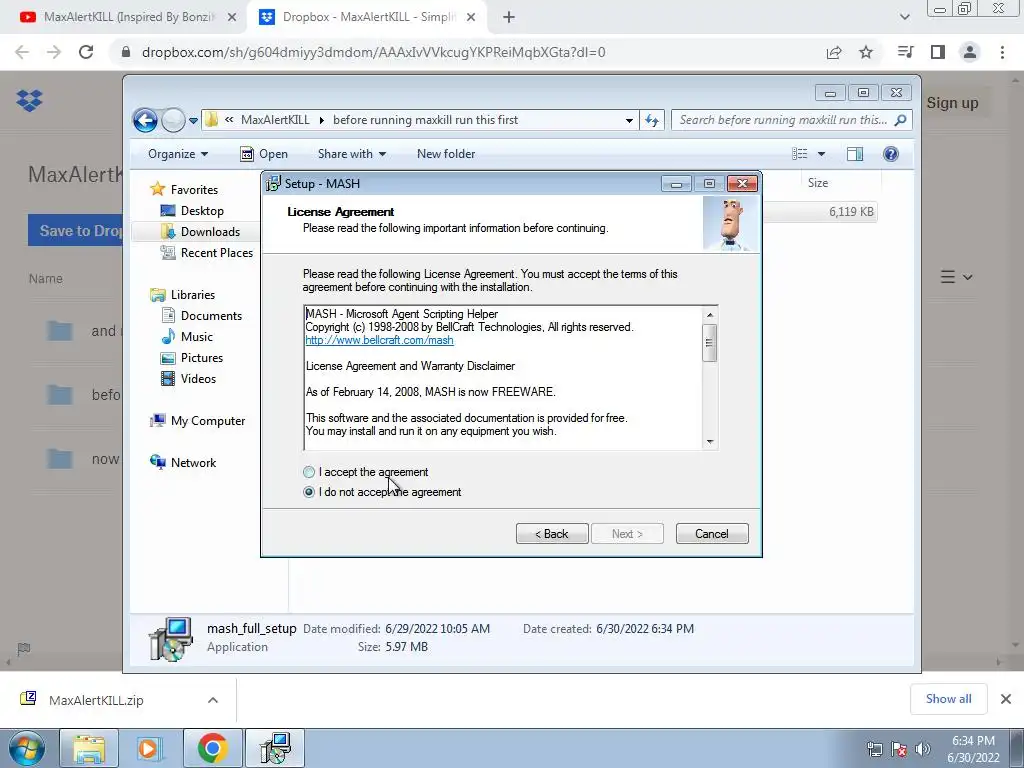1024x768 pixels.
Task: Open Explorer help via question mark icon
Action: [x=891, y=154]
